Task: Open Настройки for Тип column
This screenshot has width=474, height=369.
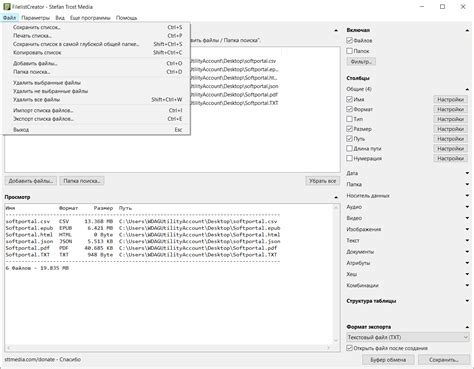Action: click(x=450, y=119)
